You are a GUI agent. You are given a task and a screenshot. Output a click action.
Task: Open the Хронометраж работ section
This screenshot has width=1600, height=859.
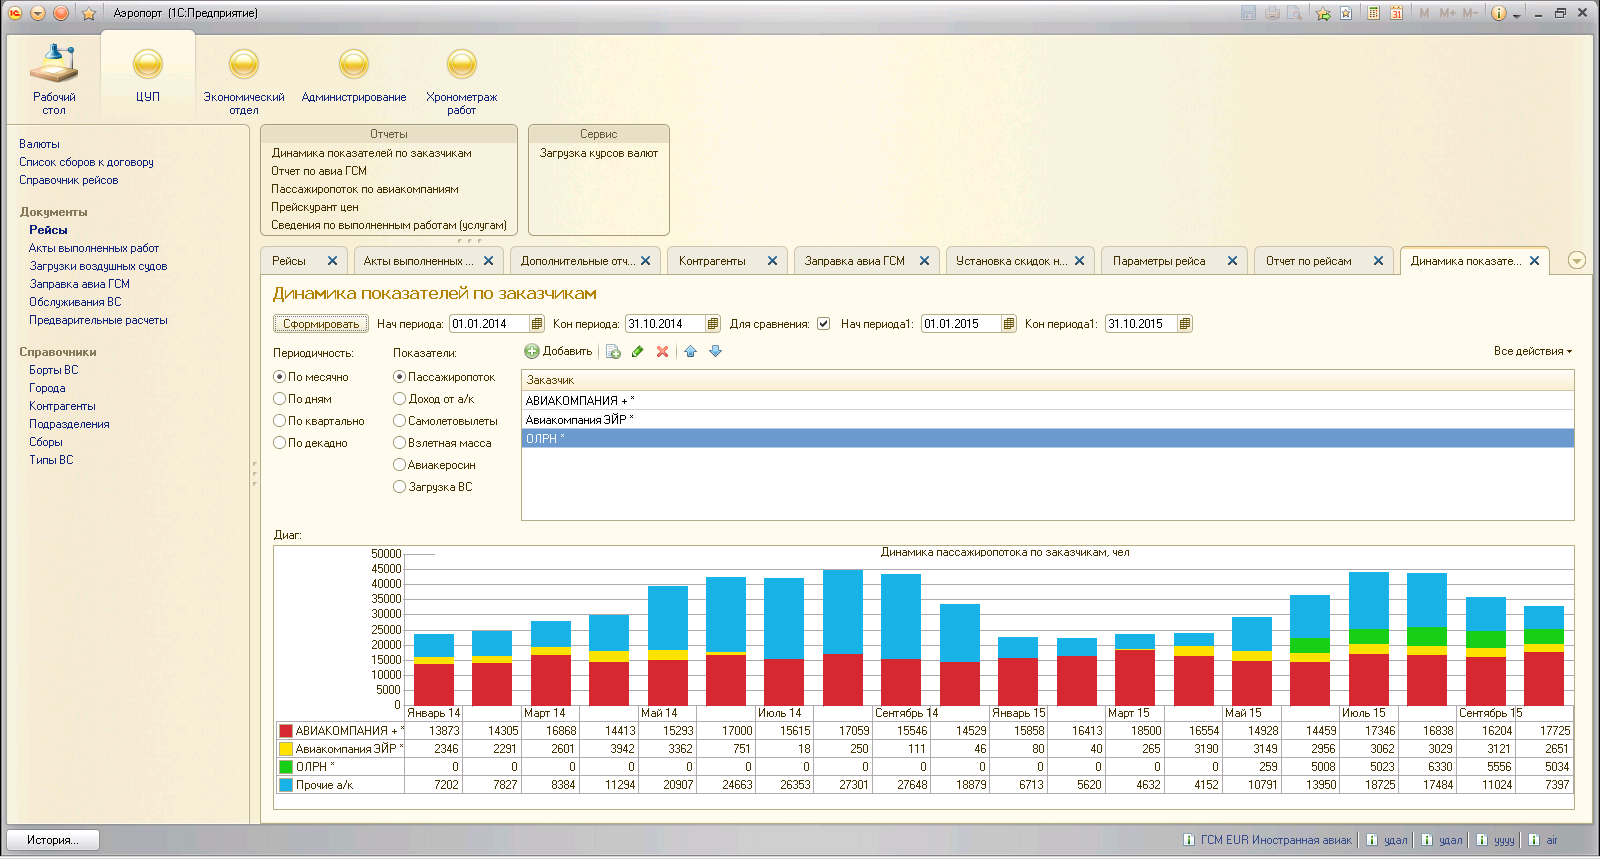pyautogui.click(x=461, y=81)
